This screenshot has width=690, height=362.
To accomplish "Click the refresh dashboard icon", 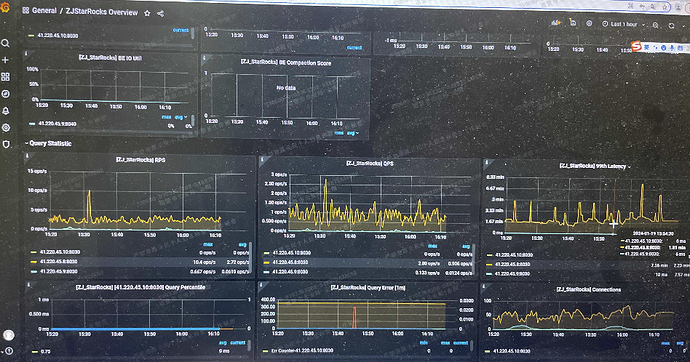I will [671, 26].
